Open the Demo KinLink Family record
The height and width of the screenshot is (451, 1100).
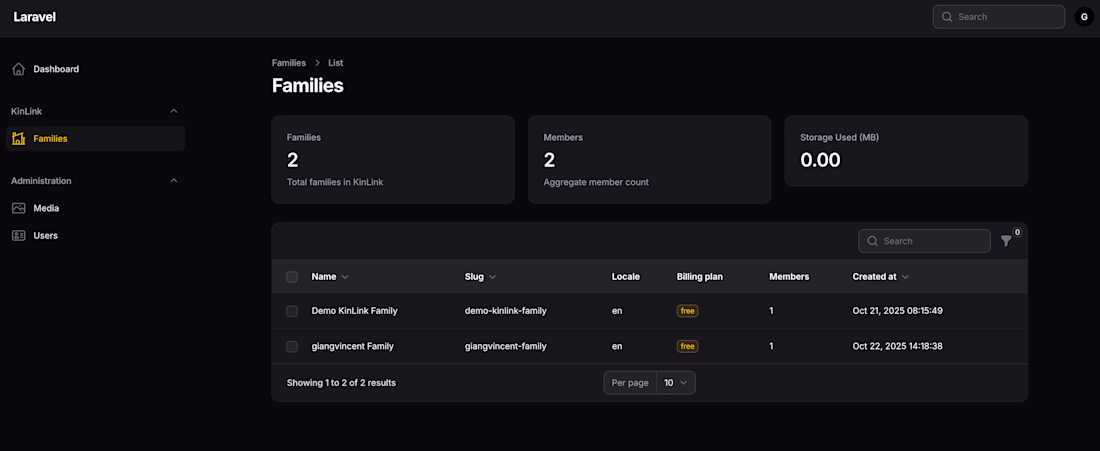coord(354,311)
